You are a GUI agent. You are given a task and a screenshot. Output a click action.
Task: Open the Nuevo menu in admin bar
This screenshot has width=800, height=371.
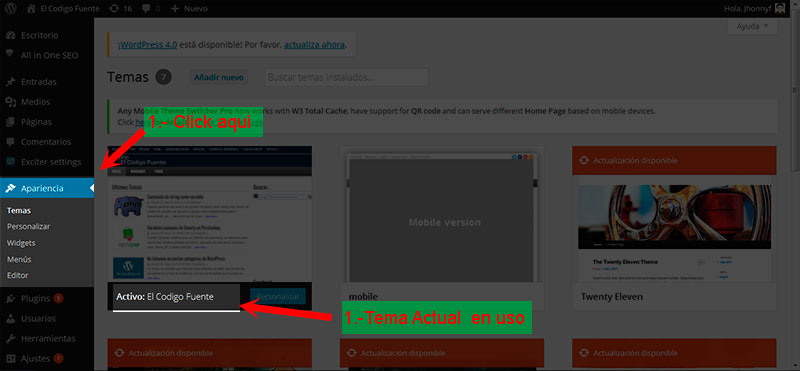[x=189, y=9]
